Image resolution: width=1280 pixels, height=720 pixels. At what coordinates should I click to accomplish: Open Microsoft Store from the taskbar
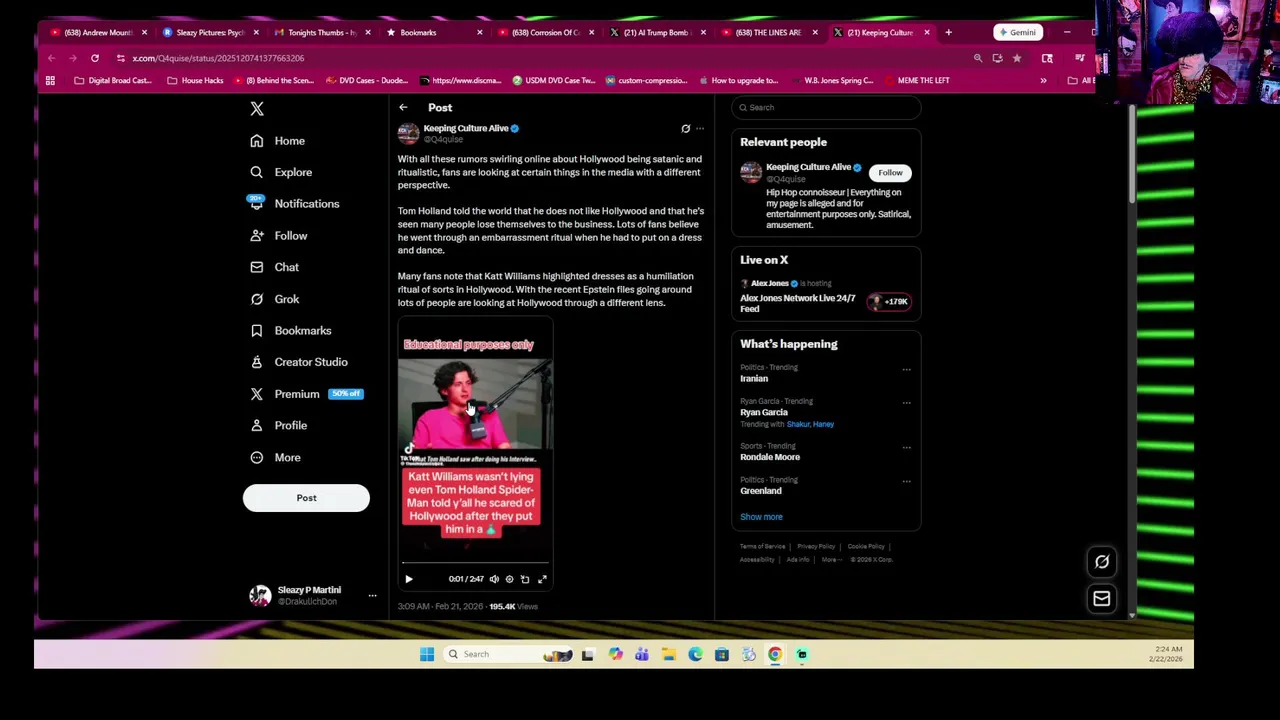[x=722, y=655]
